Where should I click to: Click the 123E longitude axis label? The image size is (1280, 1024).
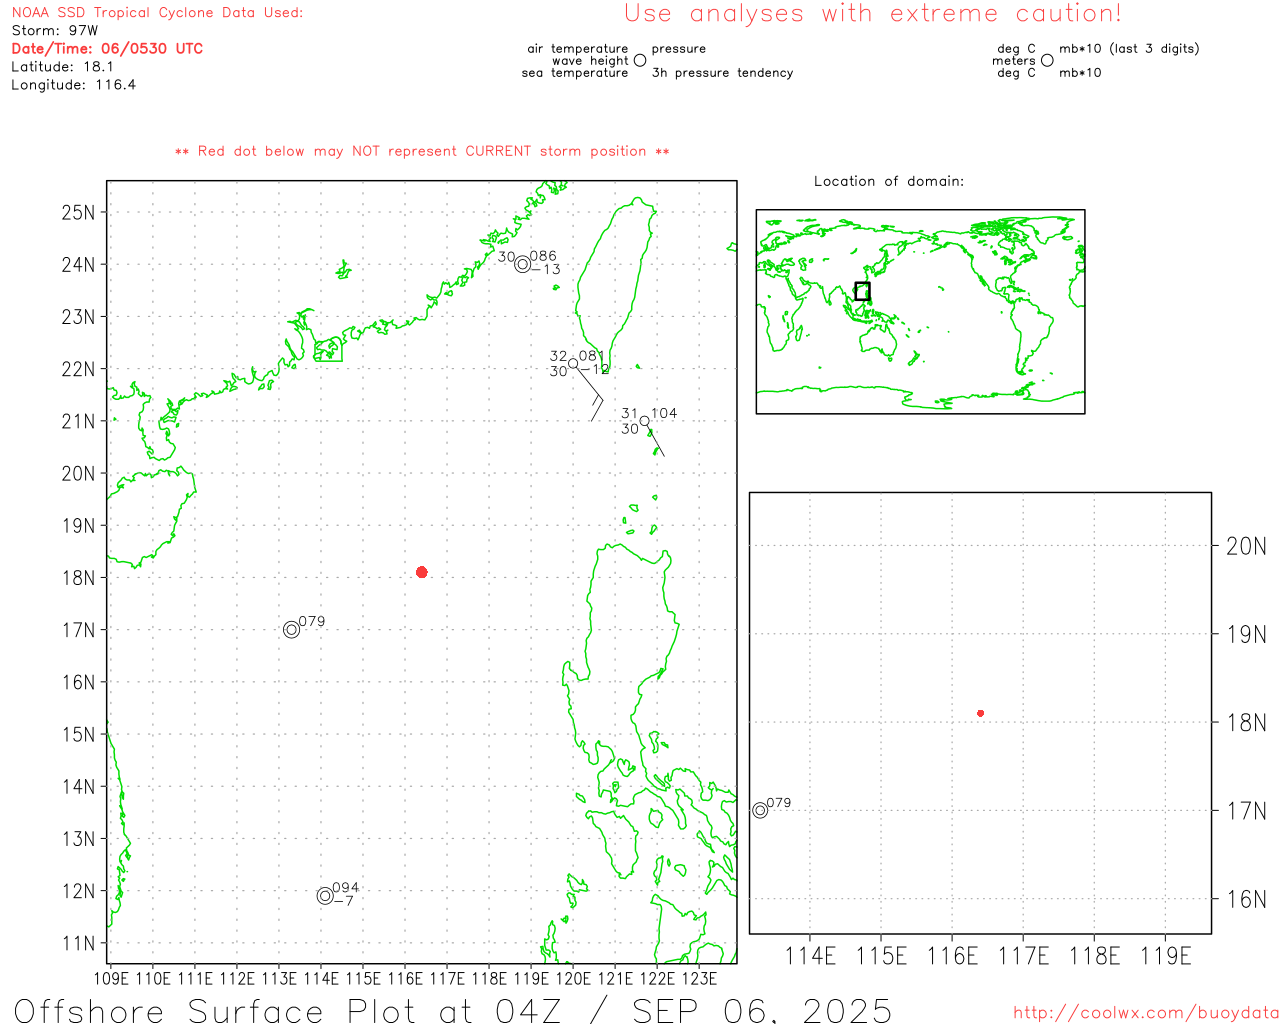[699, 978]
